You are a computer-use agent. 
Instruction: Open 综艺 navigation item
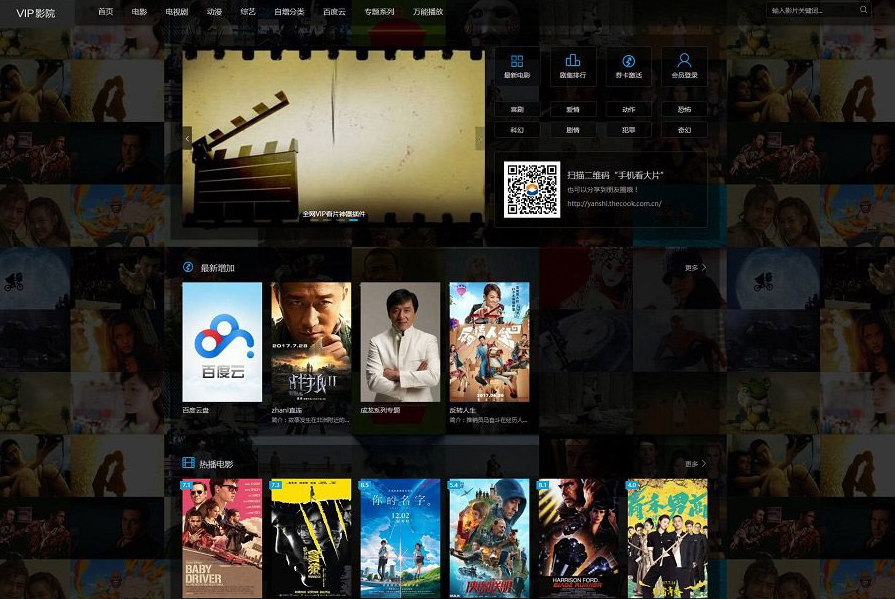coord(248,11)
